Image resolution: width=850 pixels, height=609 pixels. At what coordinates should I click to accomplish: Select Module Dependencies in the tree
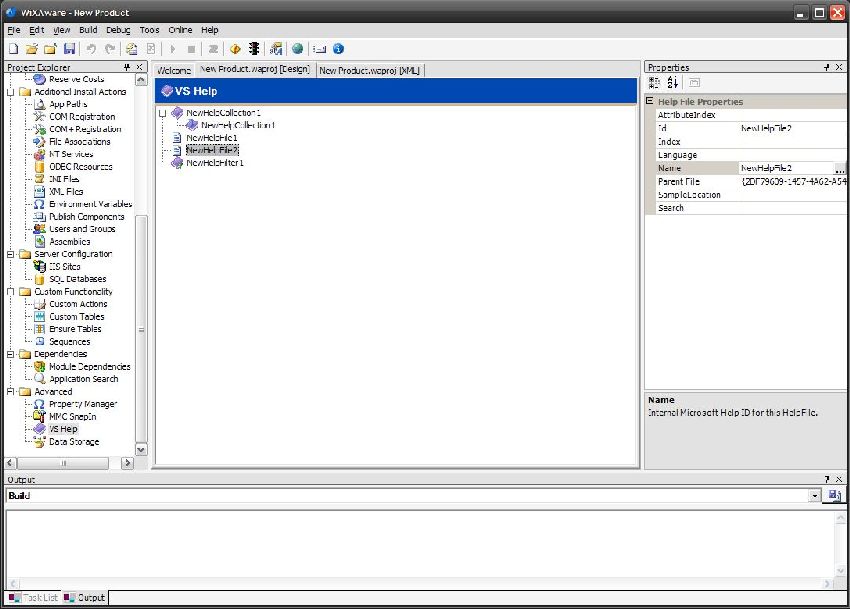(89, 367)
